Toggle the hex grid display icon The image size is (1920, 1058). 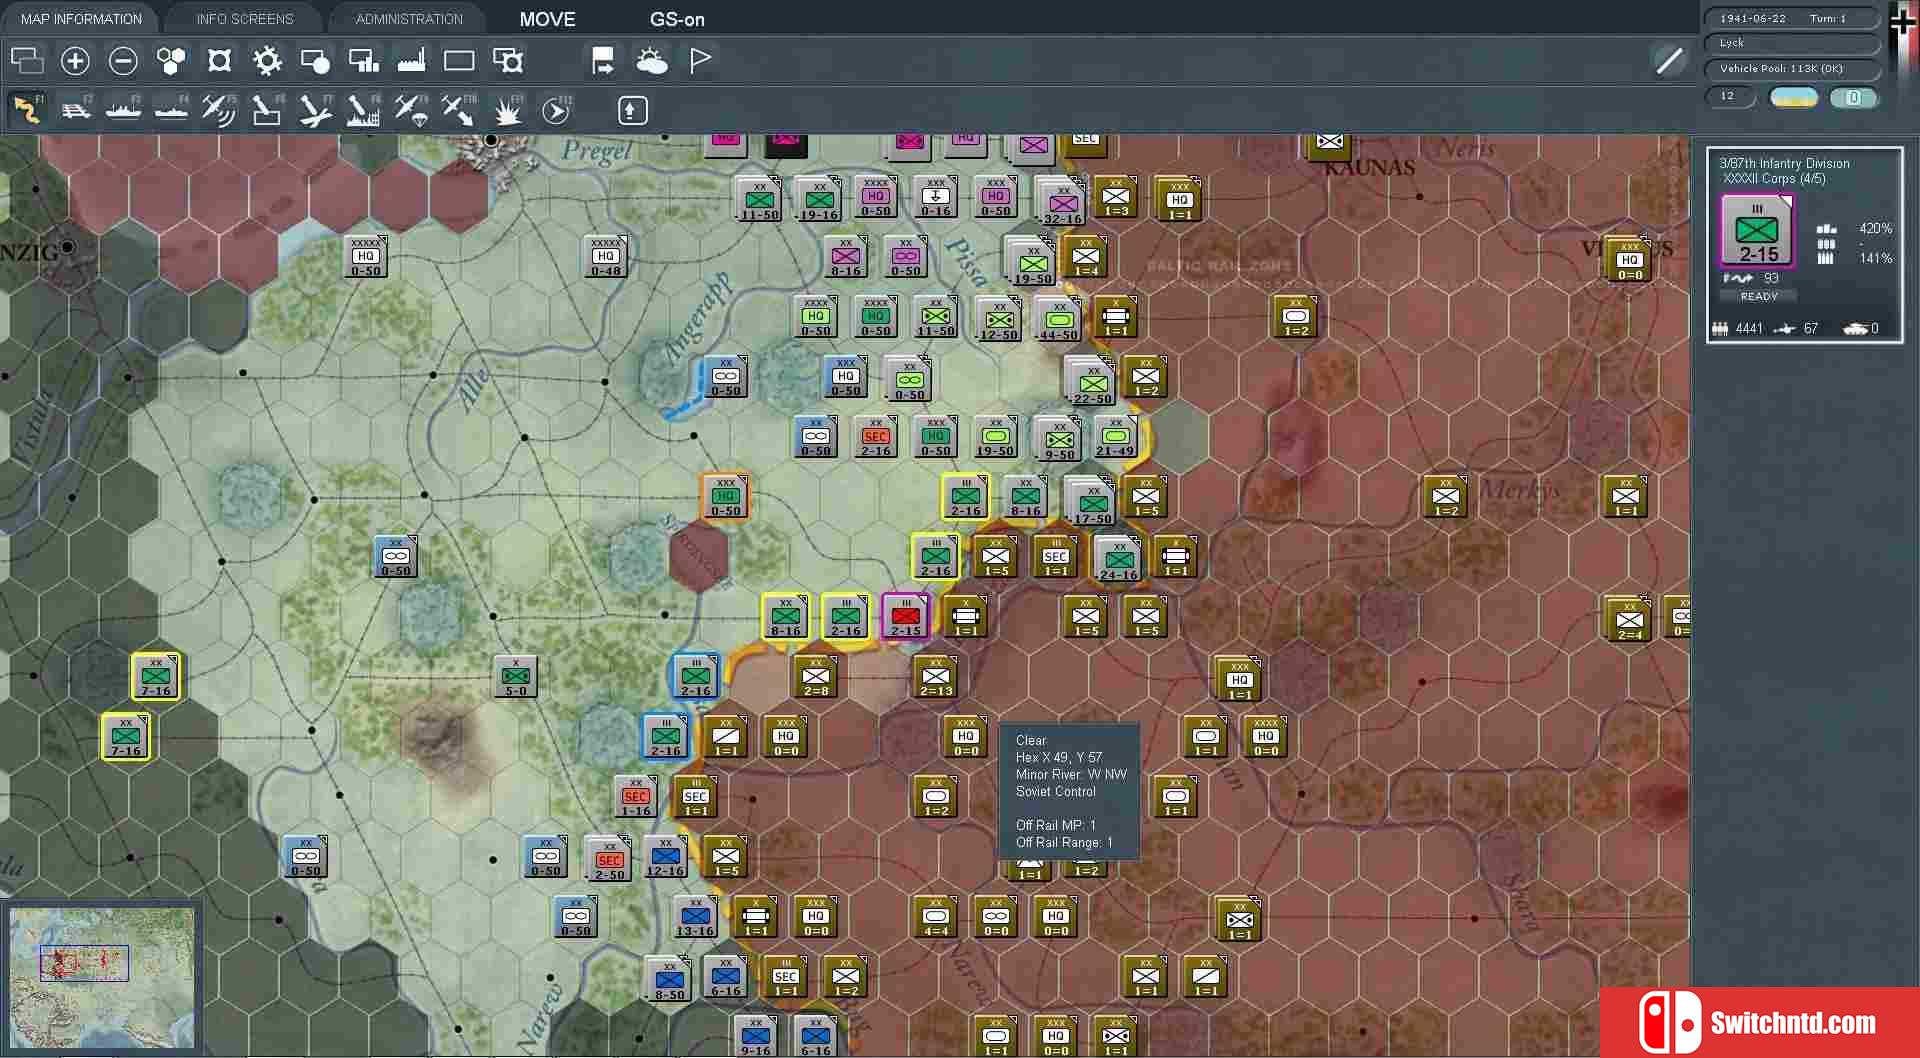click(171, 61)
